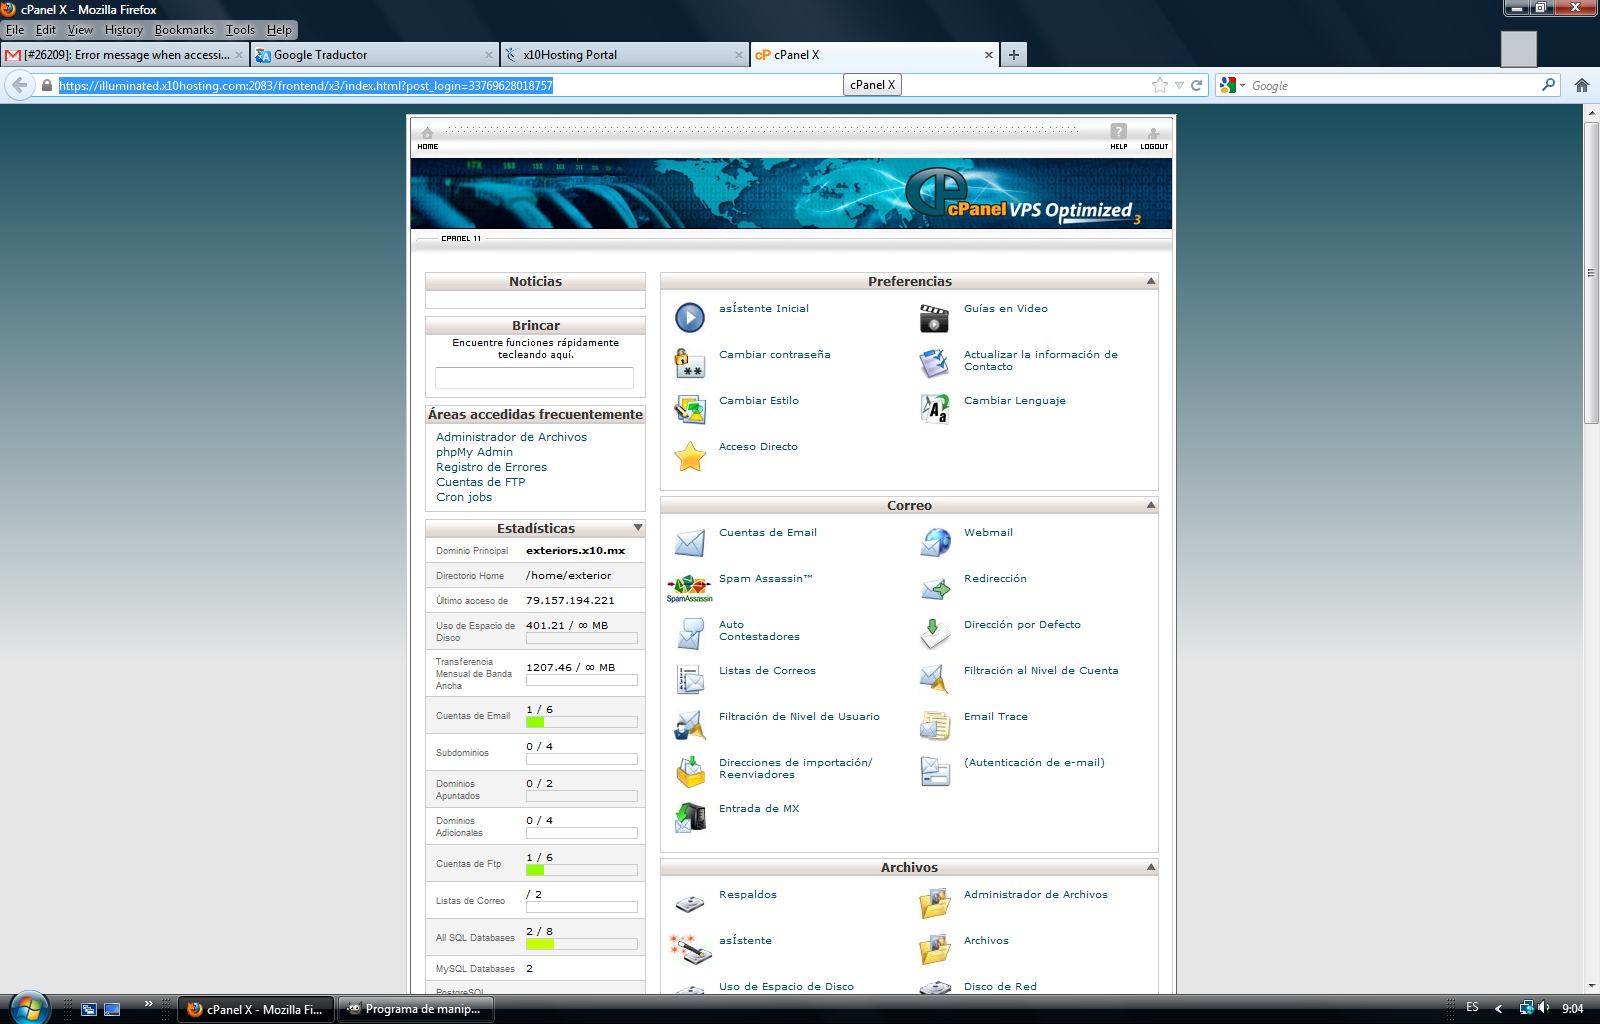This screenshot has width=1600, height=1024.
Task: Open the Cron jobs link
Action: (x=464, y=497)
